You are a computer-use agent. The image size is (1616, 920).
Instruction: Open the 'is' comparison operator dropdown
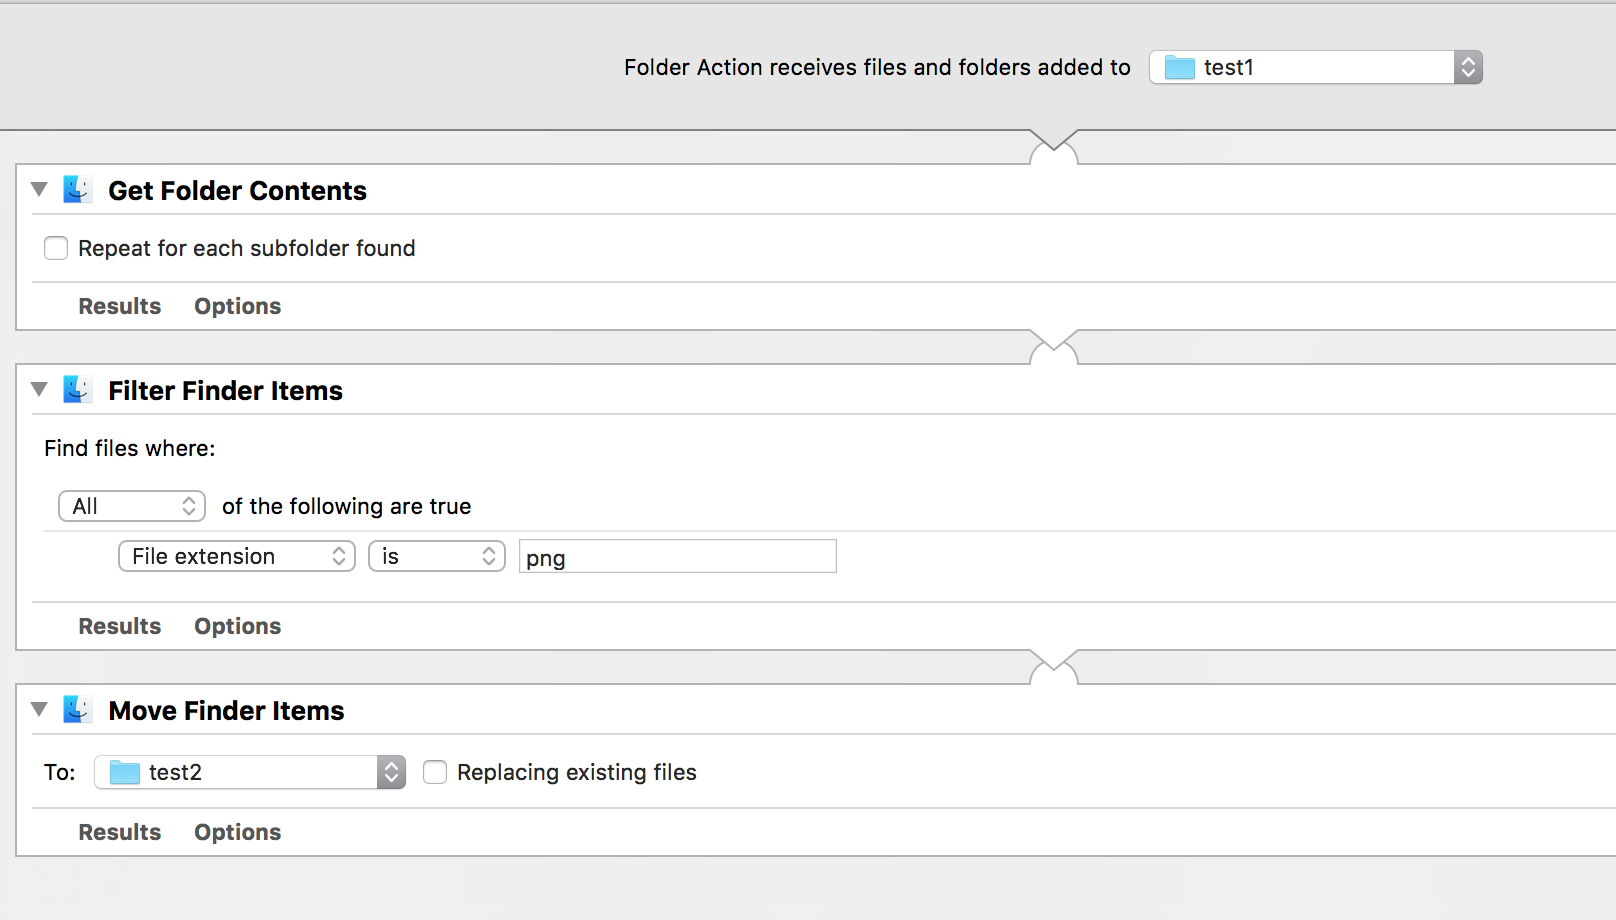(x=437, y=556)
